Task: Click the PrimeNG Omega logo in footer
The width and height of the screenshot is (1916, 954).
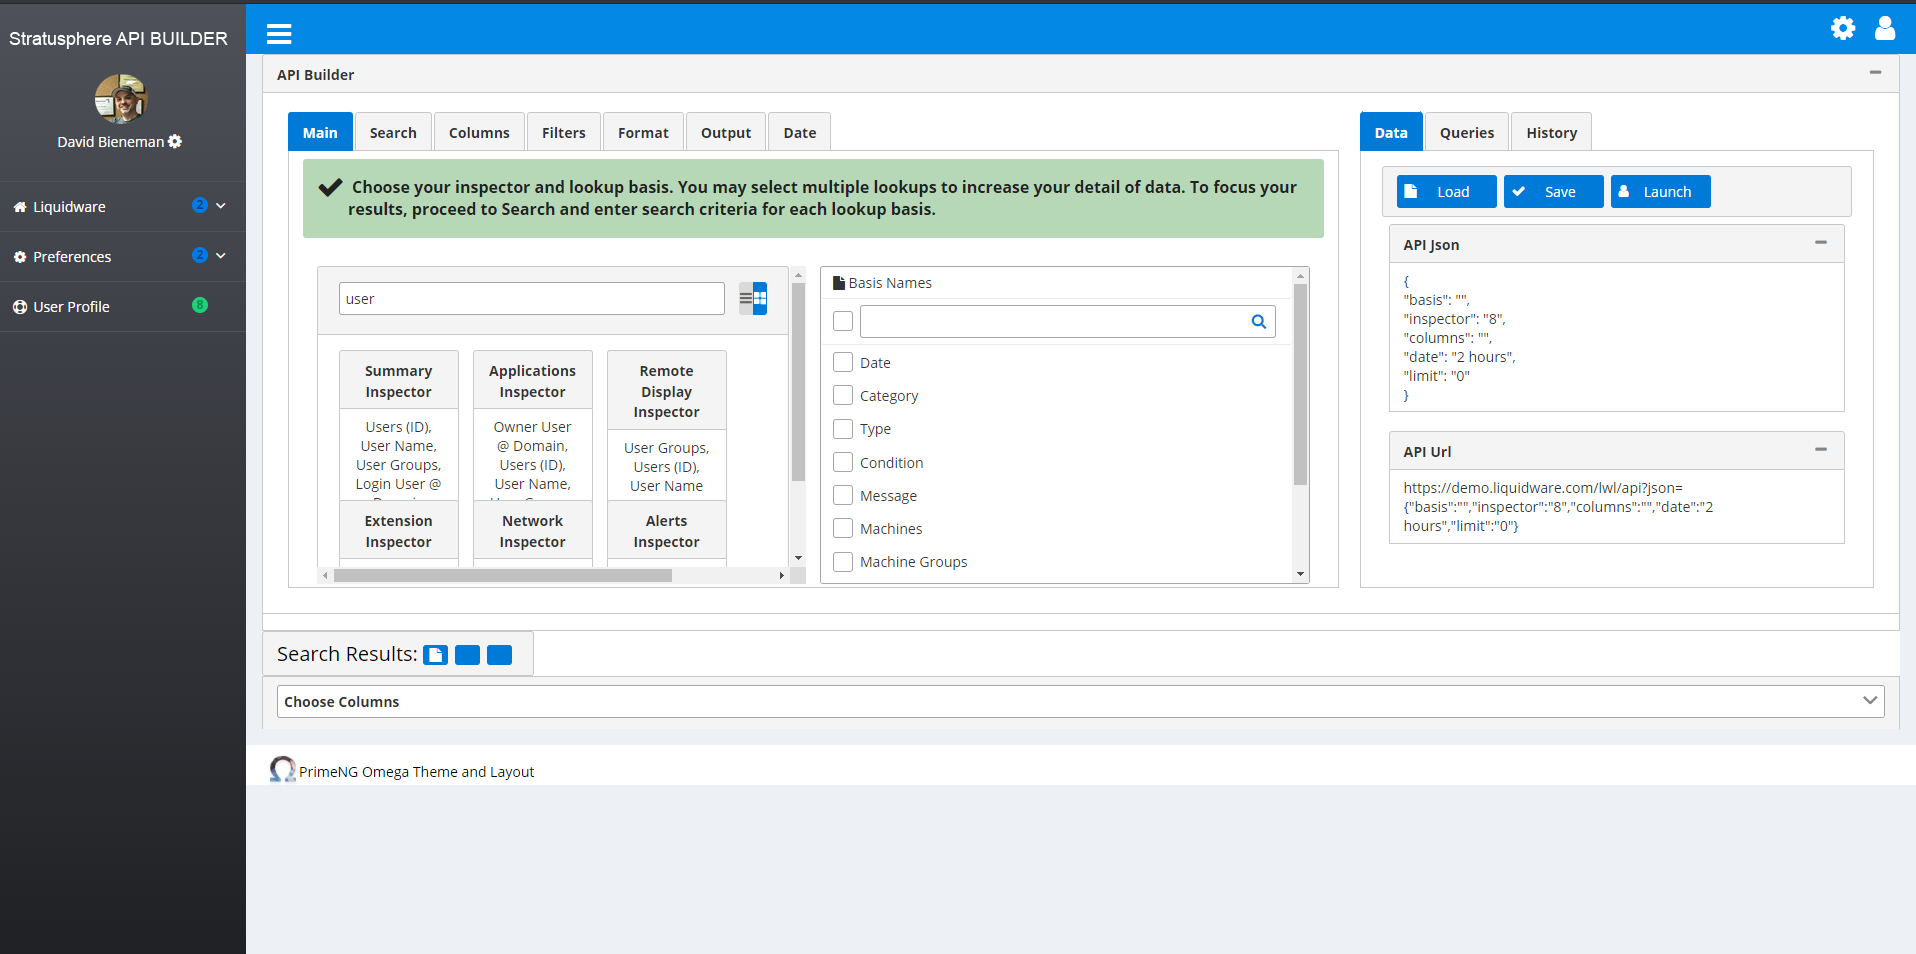Action: (x=283, y=769)
